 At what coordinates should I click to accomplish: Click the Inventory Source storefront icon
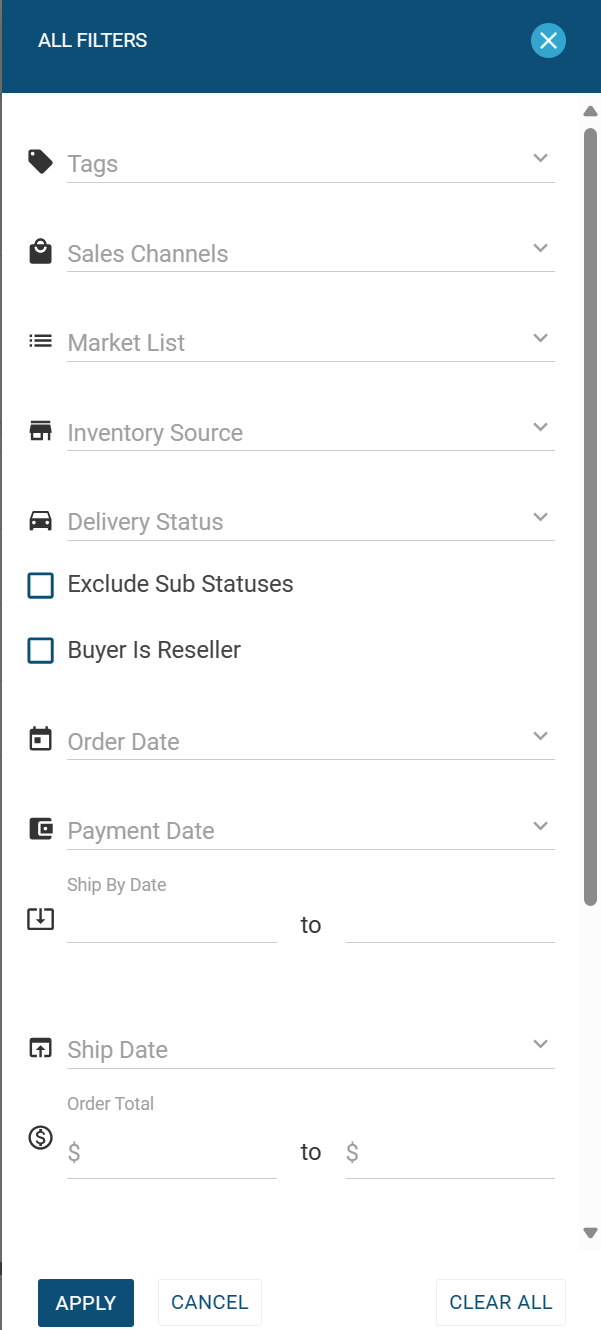40,431
